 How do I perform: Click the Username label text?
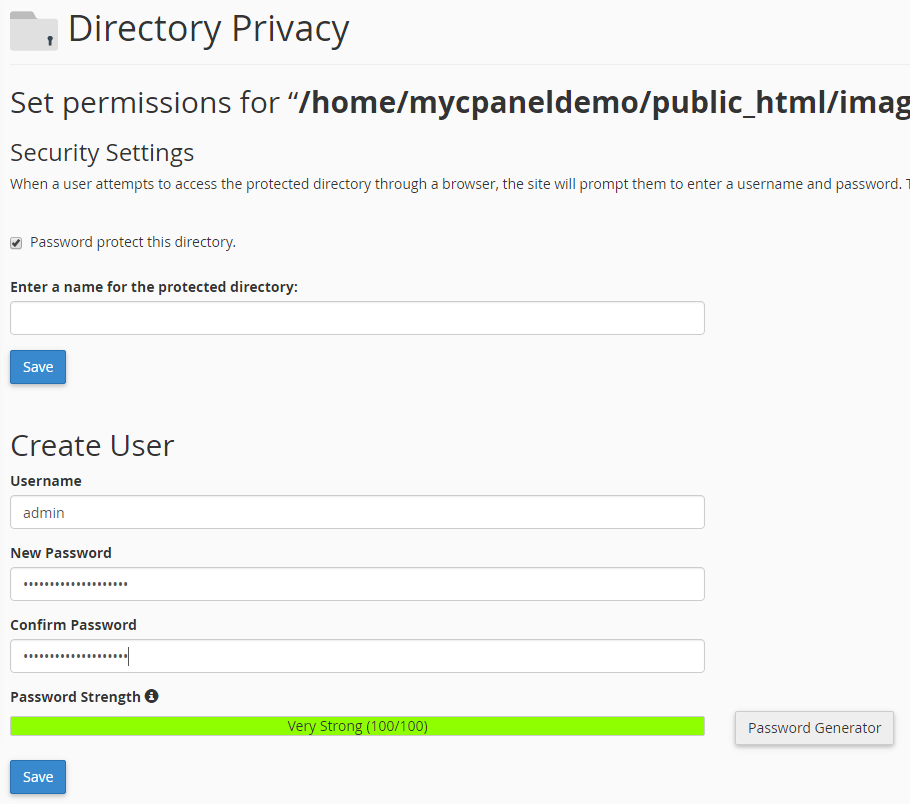pyautogui.click(x=46, y=481)
